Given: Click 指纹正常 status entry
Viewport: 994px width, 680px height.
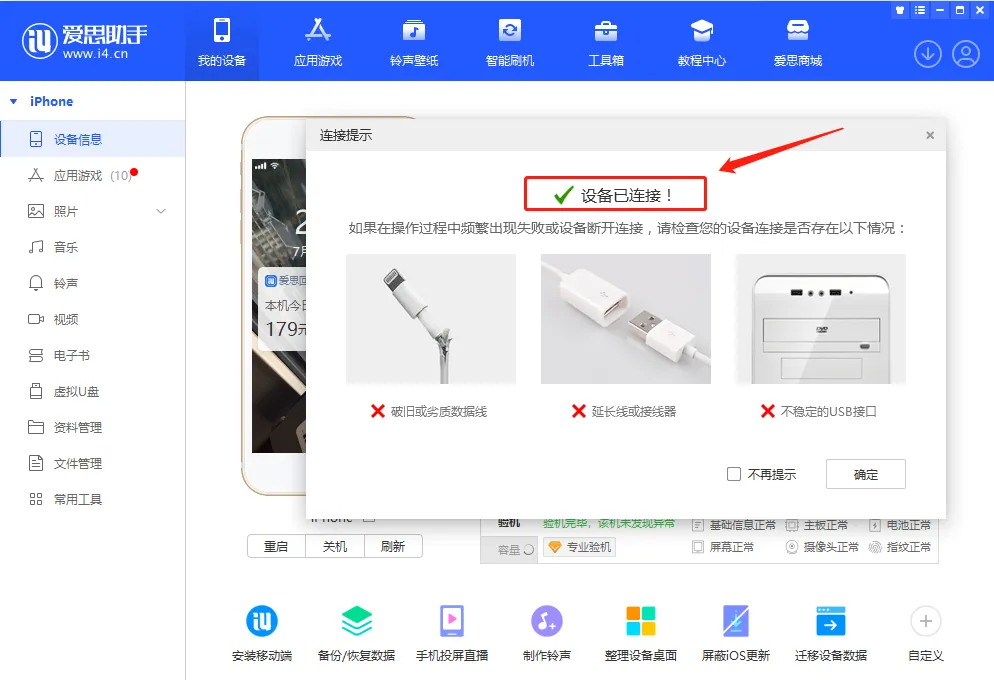Looking at the screenshot, I should (x=900, y=547).
